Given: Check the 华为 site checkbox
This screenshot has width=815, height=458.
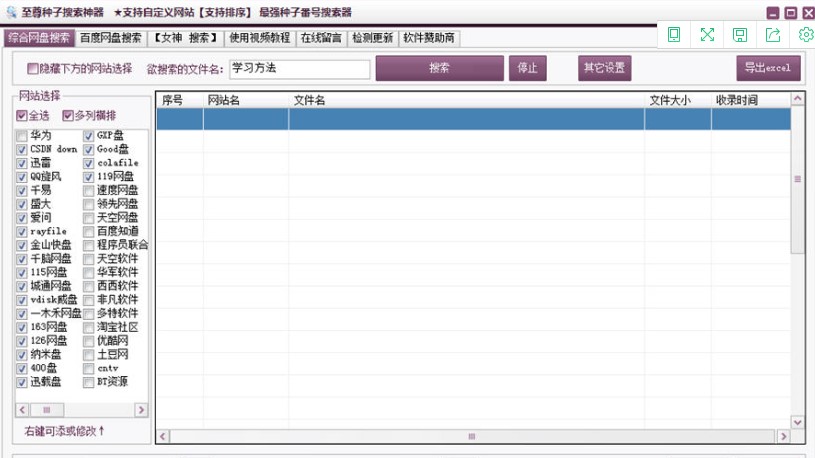Looking at the screenshot, I should (x=22, y=136).
